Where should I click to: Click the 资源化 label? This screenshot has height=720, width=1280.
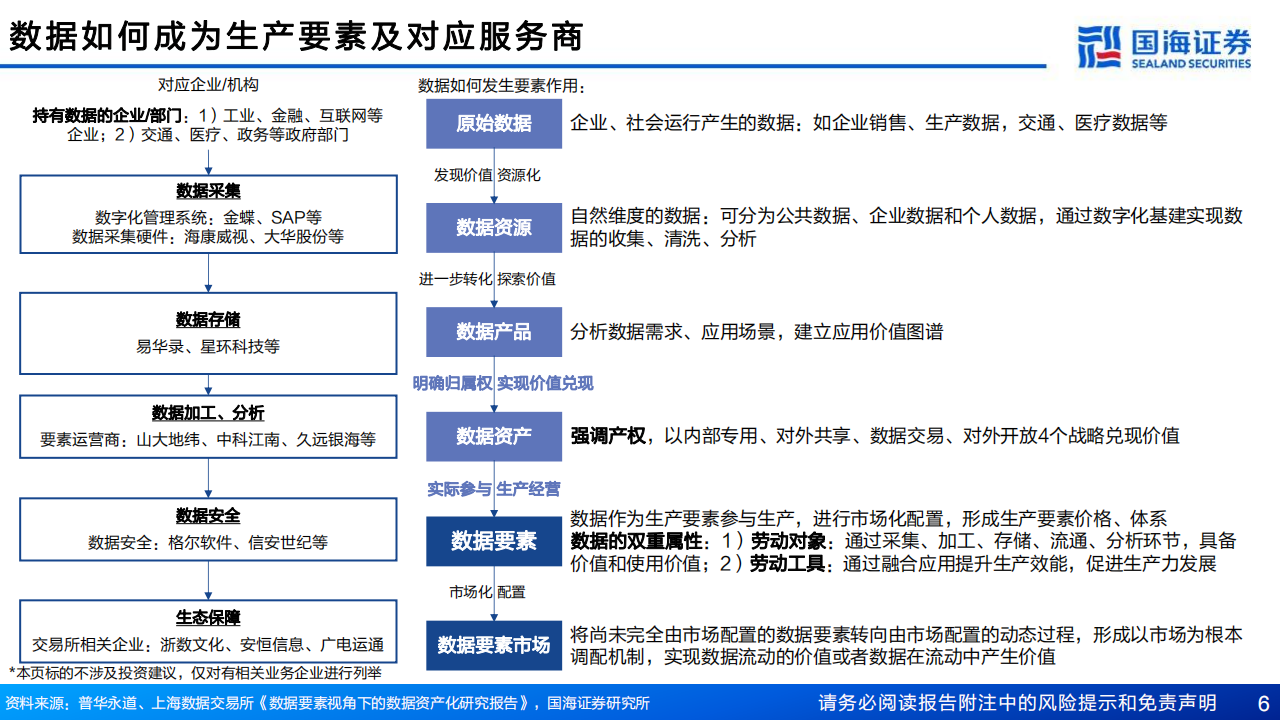(519, 175)
